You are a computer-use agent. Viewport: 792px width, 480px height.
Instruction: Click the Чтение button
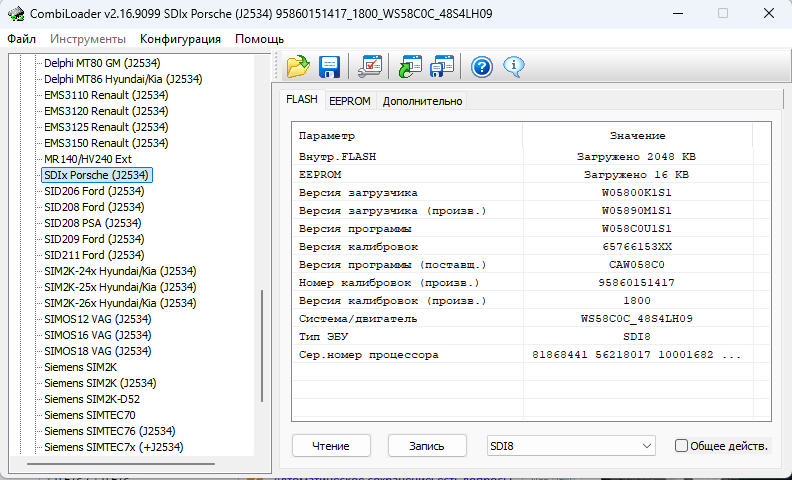click(x=331, y=446)
